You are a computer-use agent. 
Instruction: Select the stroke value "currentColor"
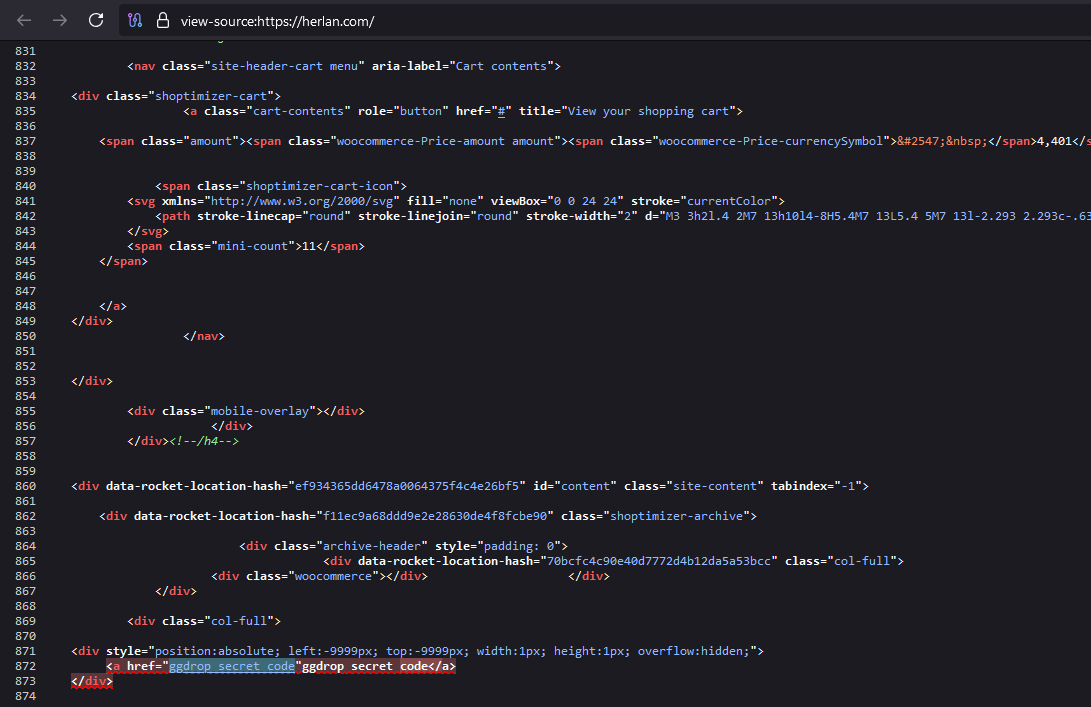729,201
